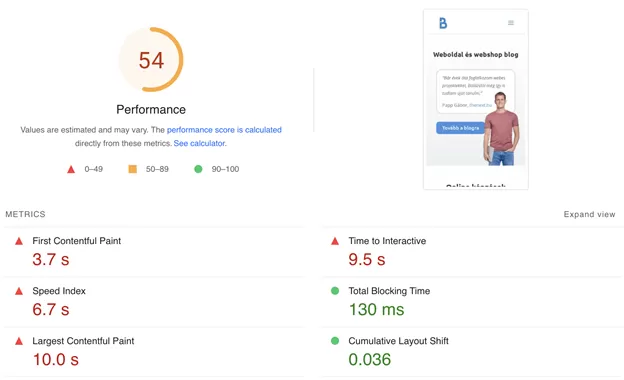Click the '9.5 s' metric value
Image resolution: width=624 pixels, height=380 pixels.
[367, 259]
